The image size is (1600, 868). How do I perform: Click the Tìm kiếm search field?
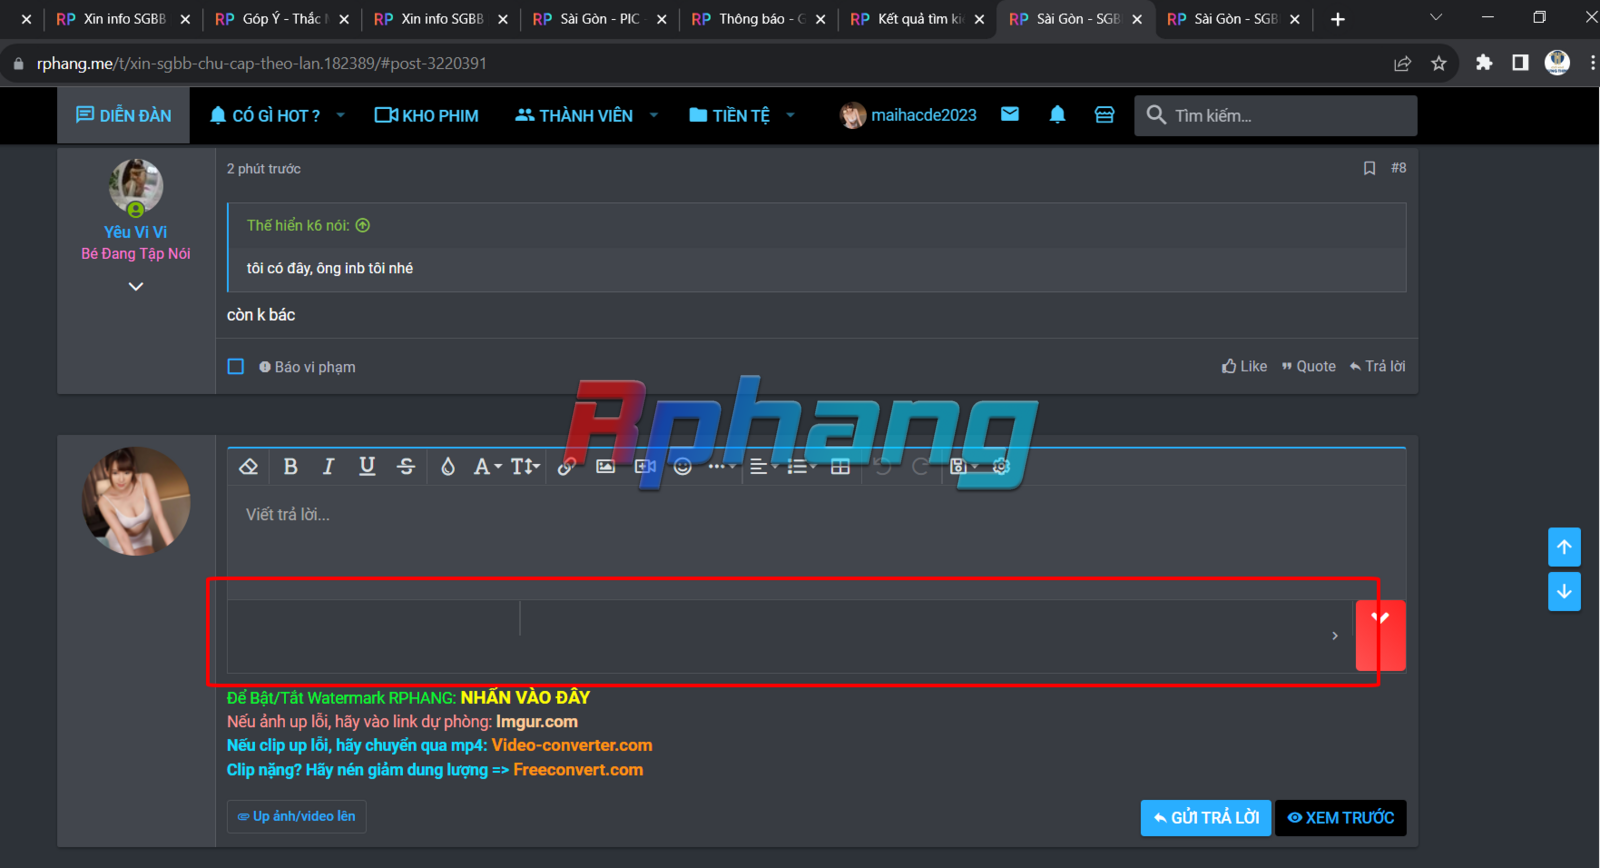click(1276, 116)
